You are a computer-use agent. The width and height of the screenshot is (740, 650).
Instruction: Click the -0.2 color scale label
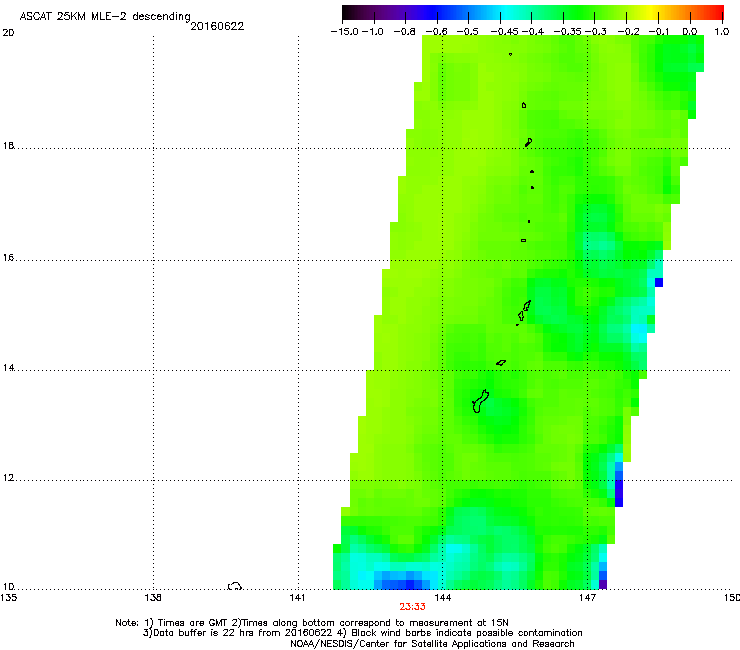[629, 32]
